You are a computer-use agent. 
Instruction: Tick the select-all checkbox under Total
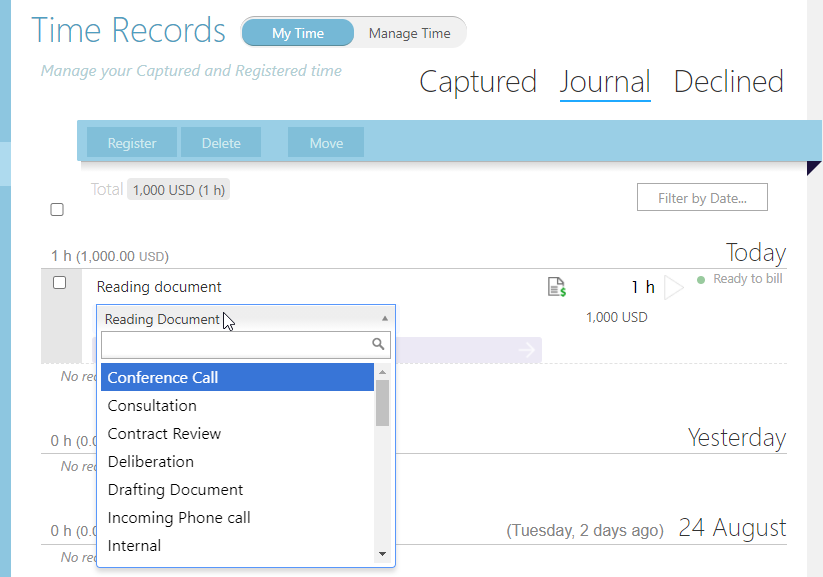tap(57, 210)
